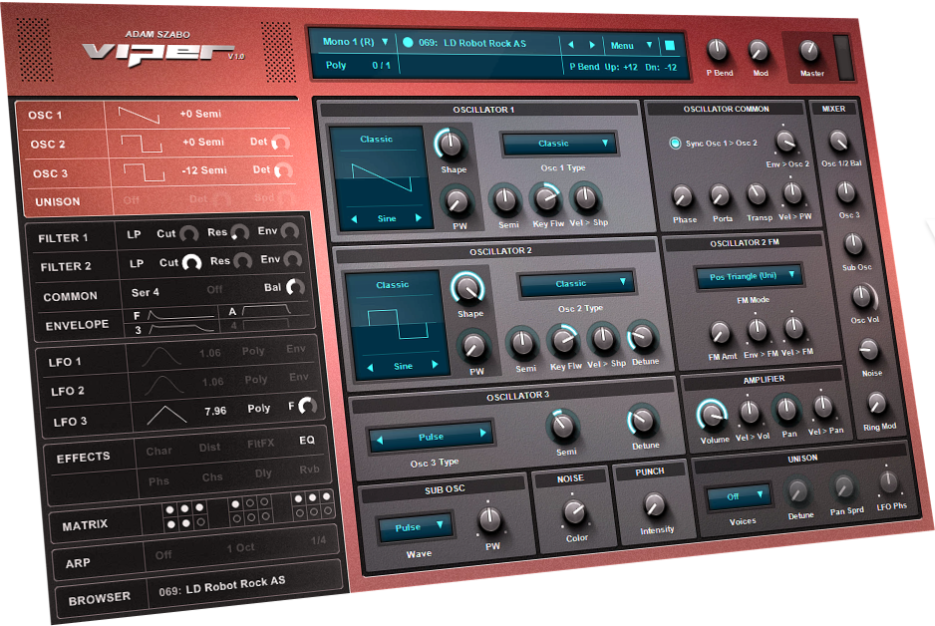This screenshot has height=626, width=935.
Task: Toggle the Phs effect
Action: pyautogui.click(x=159, y=481)
